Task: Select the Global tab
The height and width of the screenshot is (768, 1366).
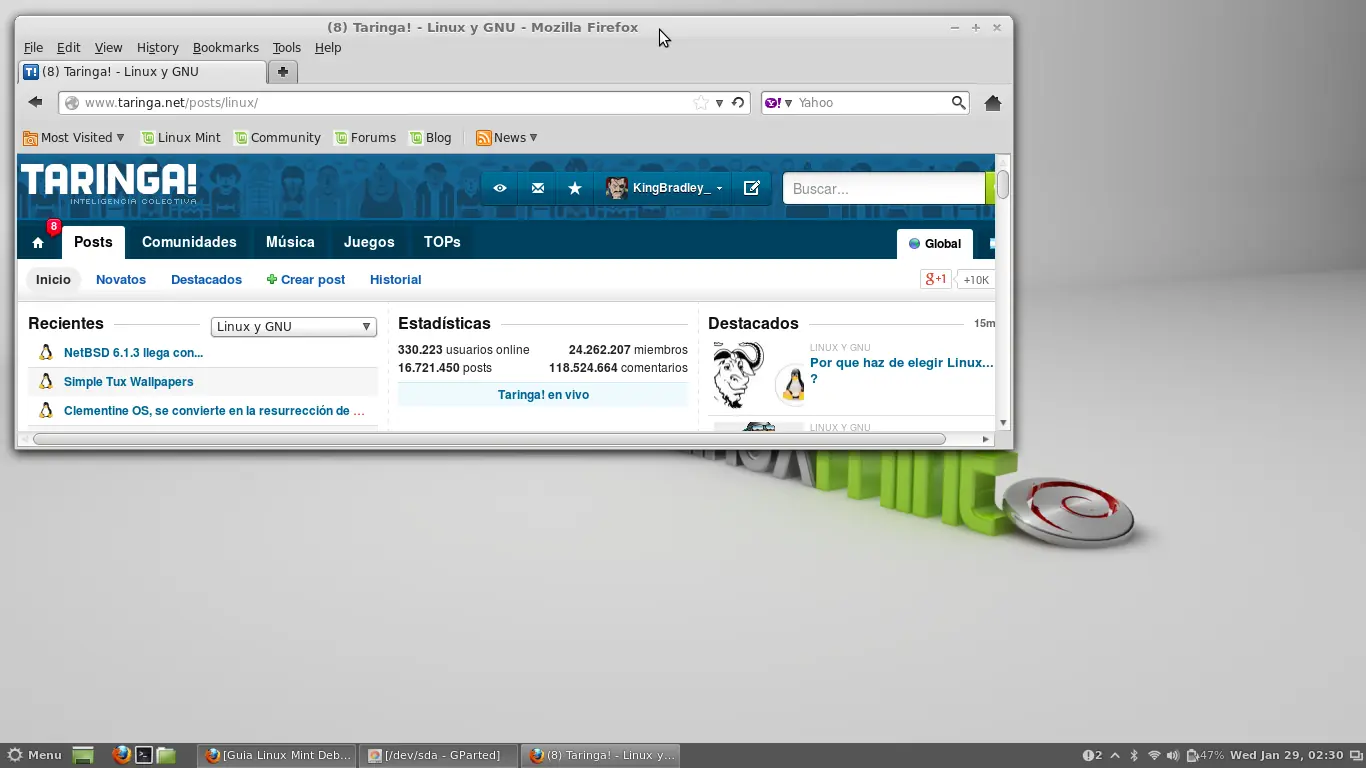Action: point(935,244)
